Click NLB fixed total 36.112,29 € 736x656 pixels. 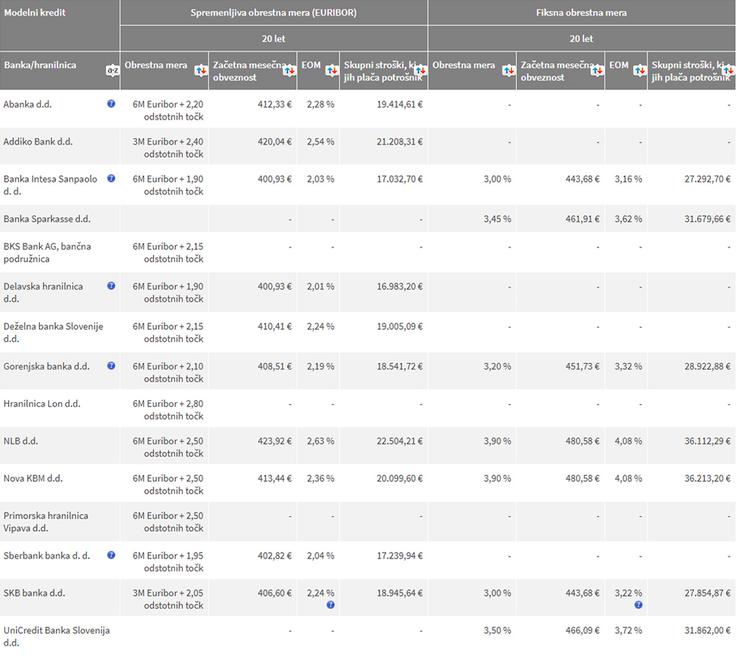tap(707, 441)
